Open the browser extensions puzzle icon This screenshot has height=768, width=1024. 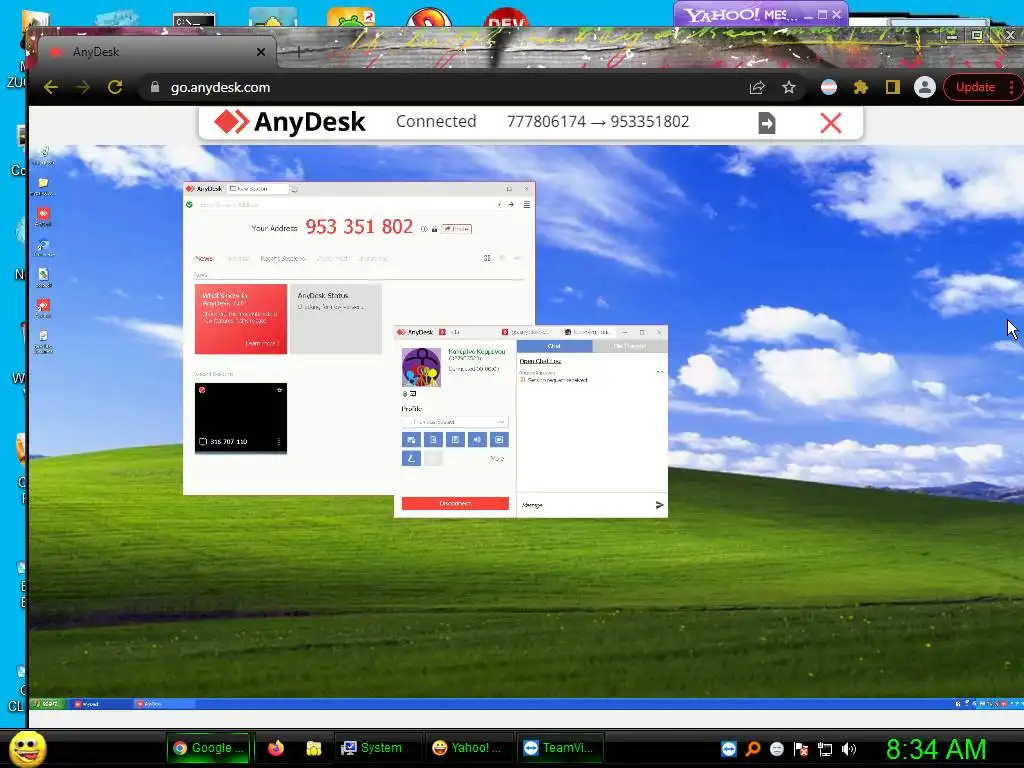[861, 88]
